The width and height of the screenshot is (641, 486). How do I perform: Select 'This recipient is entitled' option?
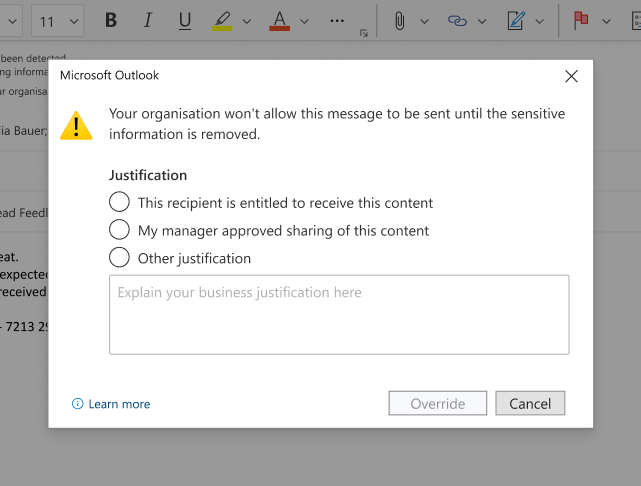pos(120,203)
